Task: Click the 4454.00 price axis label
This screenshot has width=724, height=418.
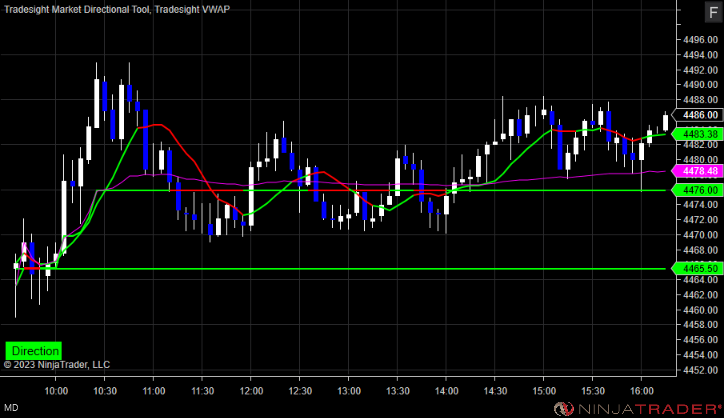Action: coord(700,355)
